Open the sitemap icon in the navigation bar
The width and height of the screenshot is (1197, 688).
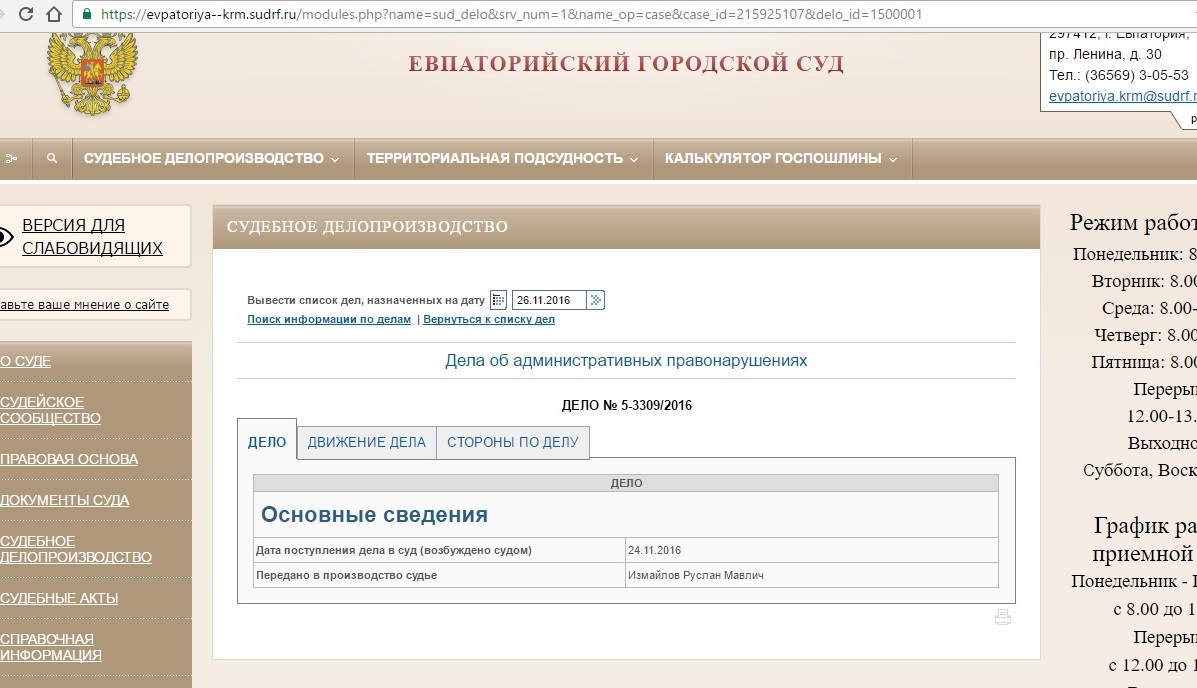pos(11,158)
